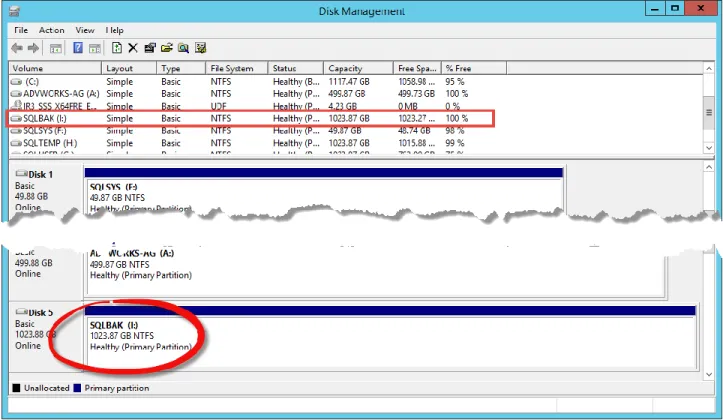Image resolution: width=723 pixels, height=420 pixels.
Task: Click the Disk 1 label panel
Action: [x=46, y=189]
